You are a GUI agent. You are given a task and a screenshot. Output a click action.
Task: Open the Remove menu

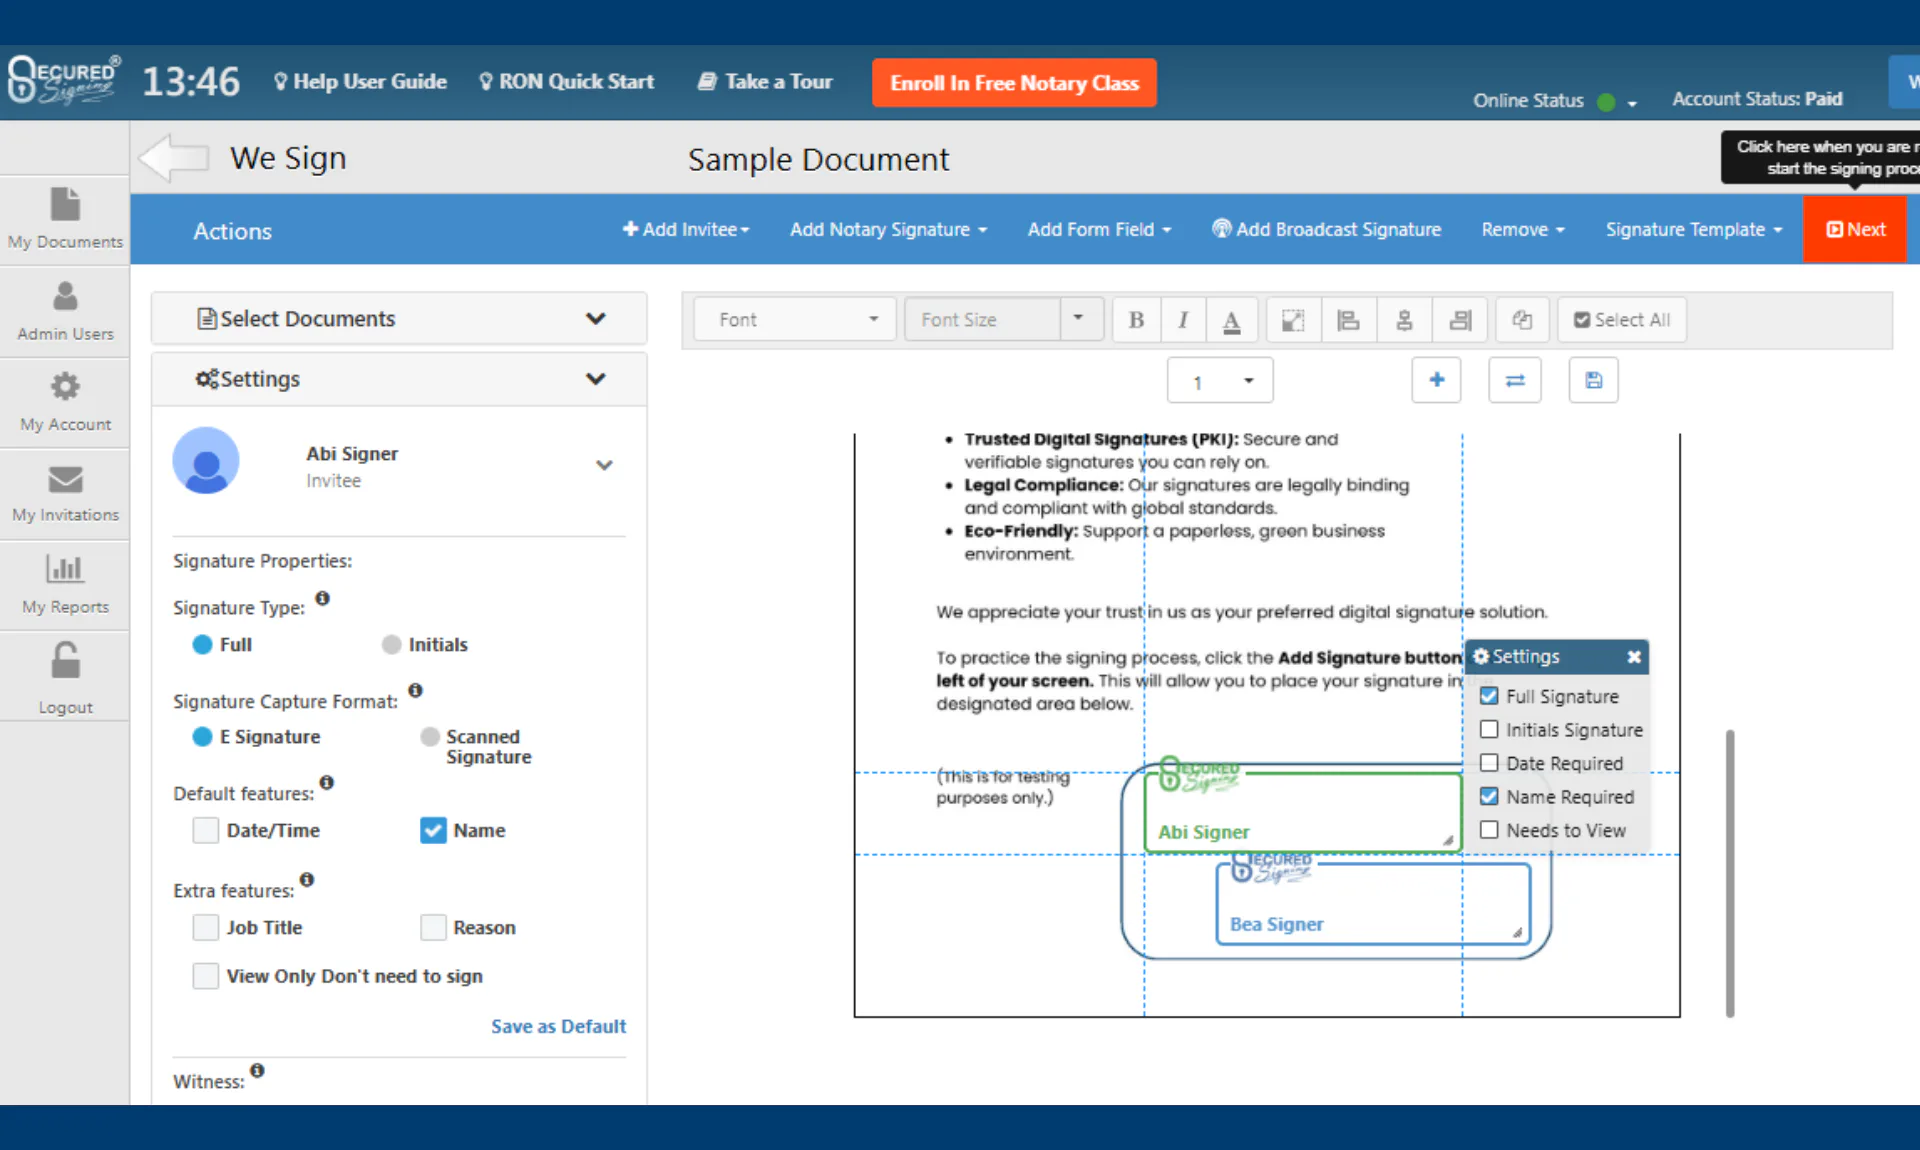[x=1523, y=230]
